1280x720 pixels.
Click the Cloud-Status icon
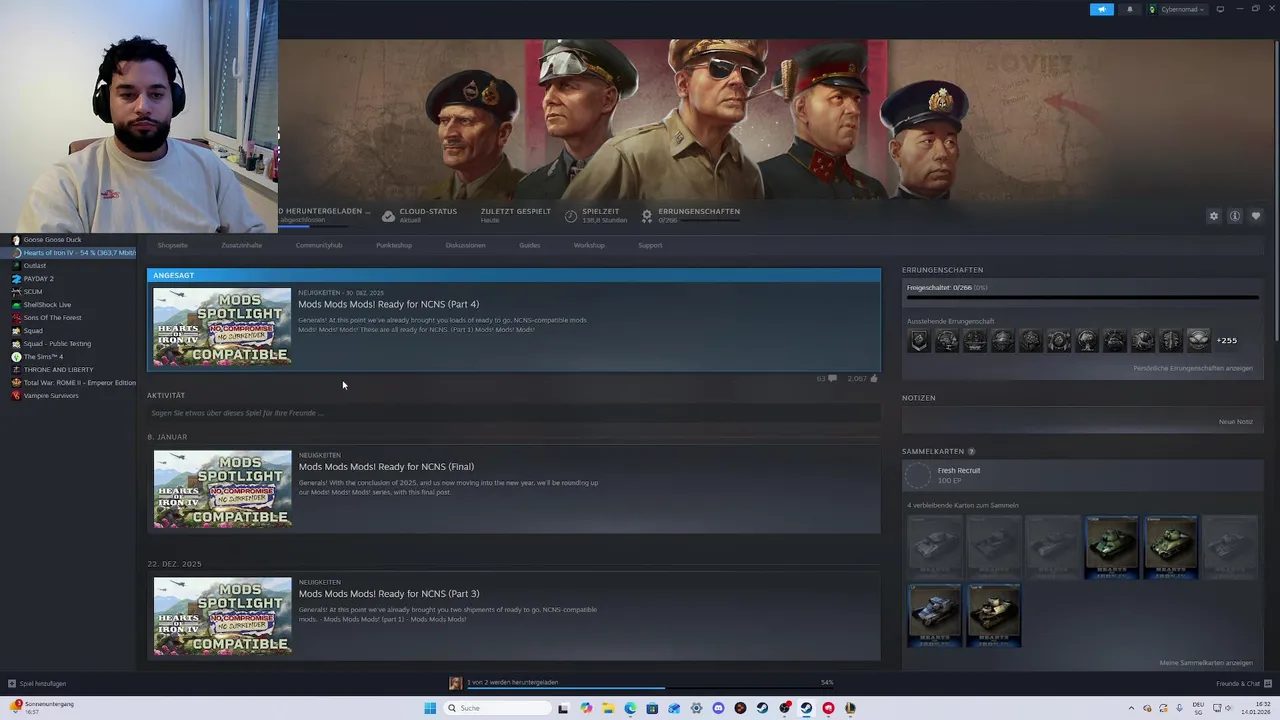389,216
